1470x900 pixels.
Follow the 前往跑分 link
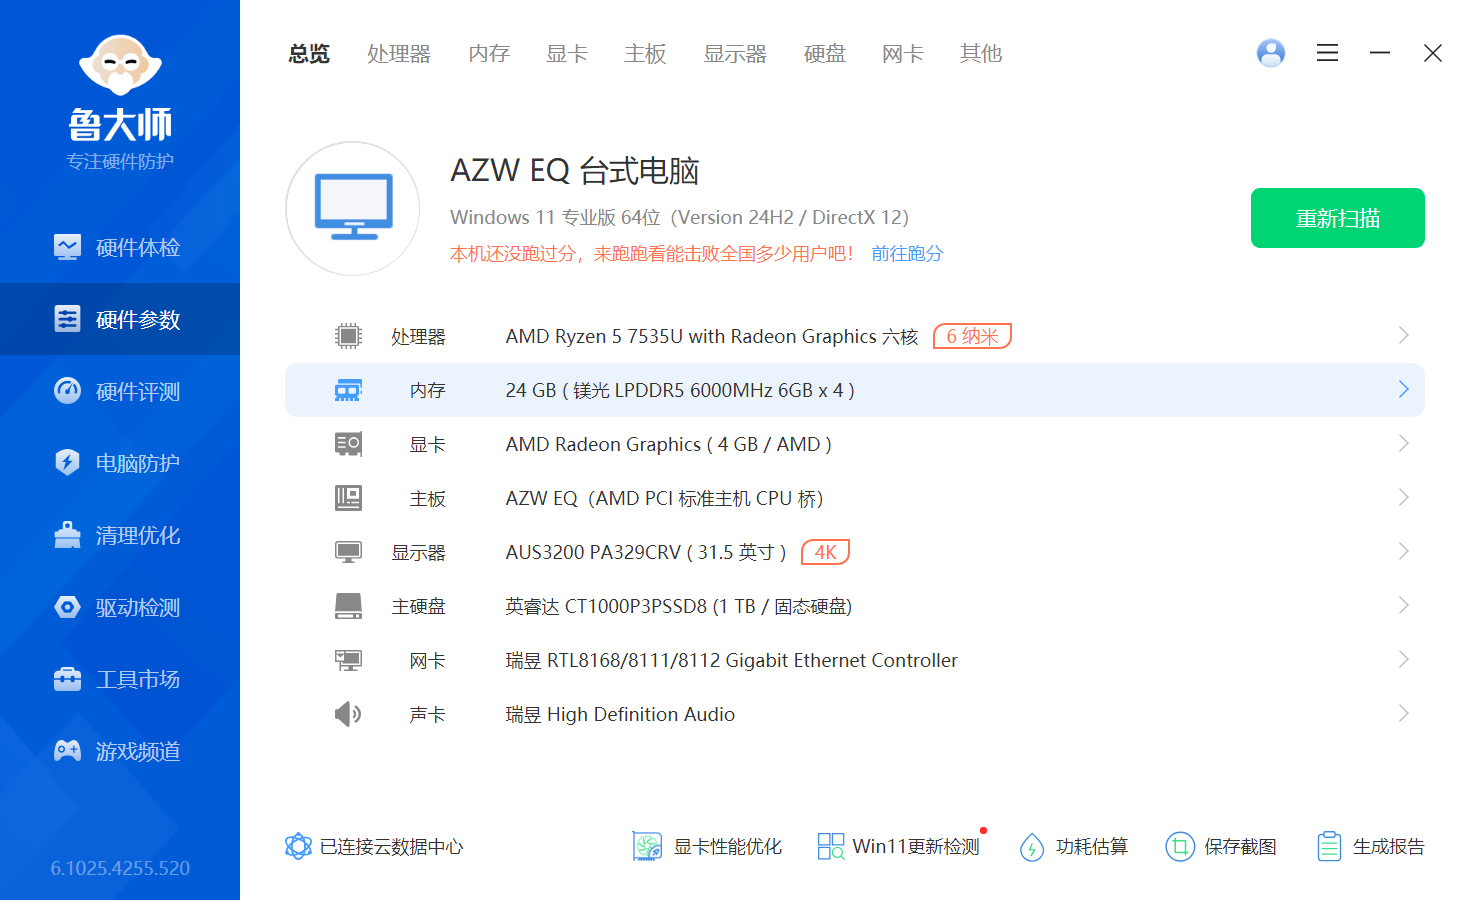(907, 254)
